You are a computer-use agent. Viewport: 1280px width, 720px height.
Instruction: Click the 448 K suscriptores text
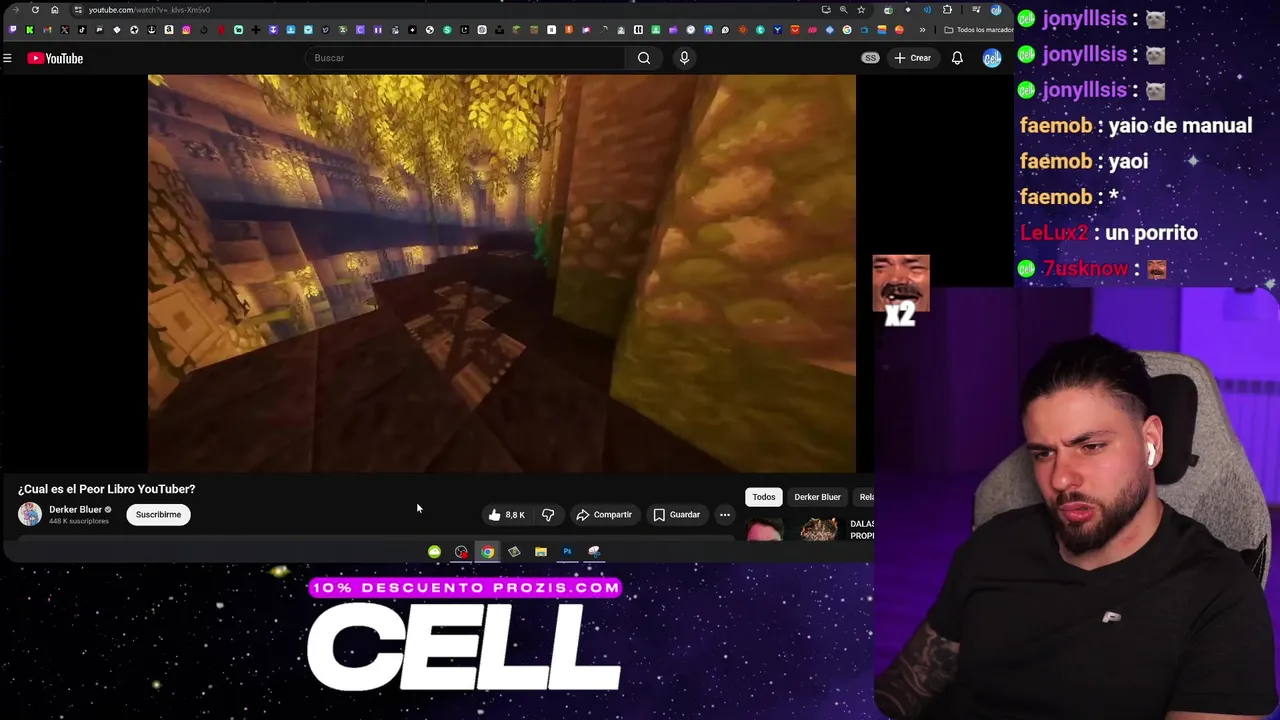pyautogui.click(x=79, y=521)
